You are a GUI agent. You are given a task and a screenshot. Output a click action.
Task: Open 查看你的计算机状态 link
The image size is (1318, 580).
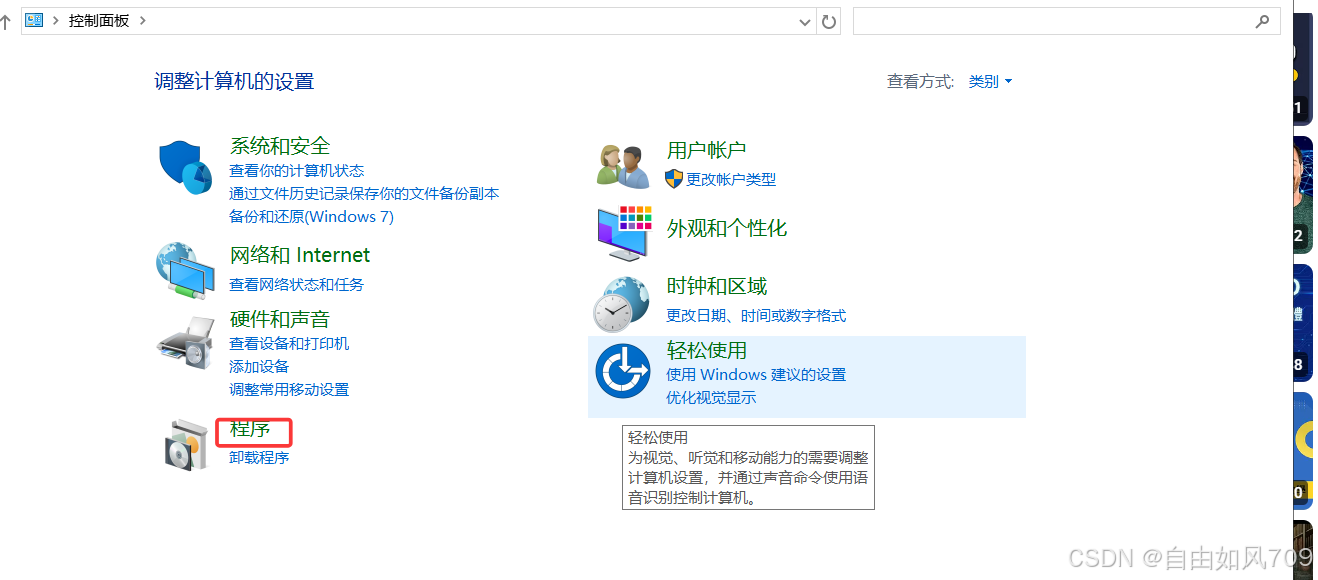tap(297, 171)
